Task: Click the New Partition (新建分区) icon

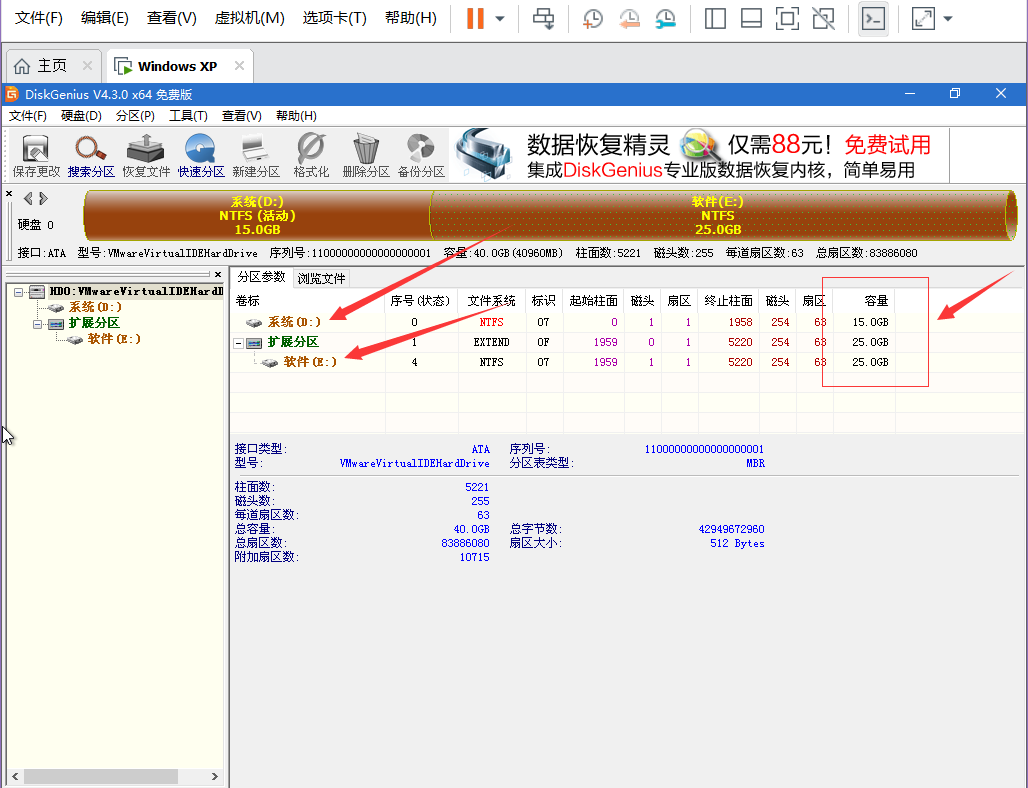Action: (x=256, y=155)
